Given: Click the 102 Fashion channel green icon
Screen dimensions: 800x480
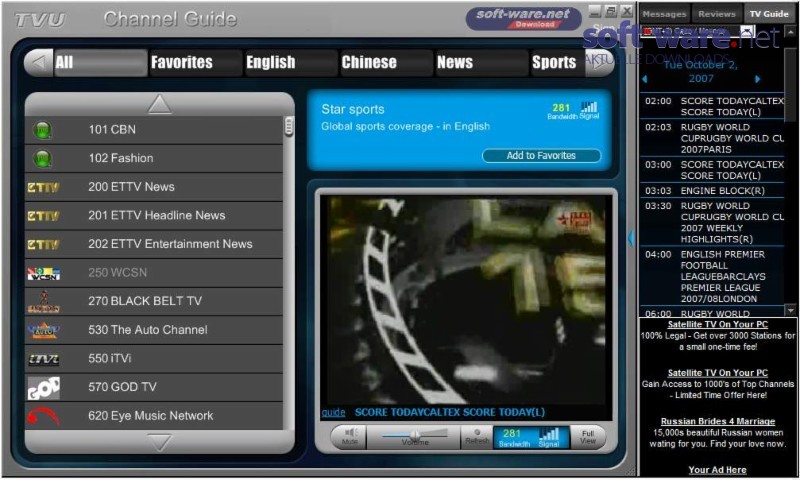Looking at the screenshot, I should pos(42,159).
